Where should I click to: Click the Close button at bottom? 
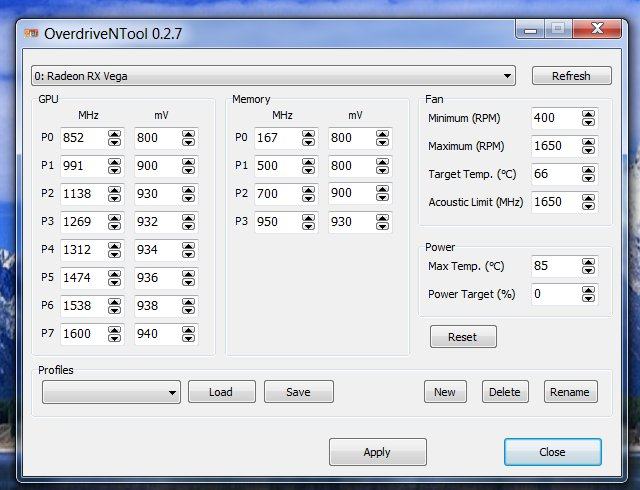click(553, 452)
